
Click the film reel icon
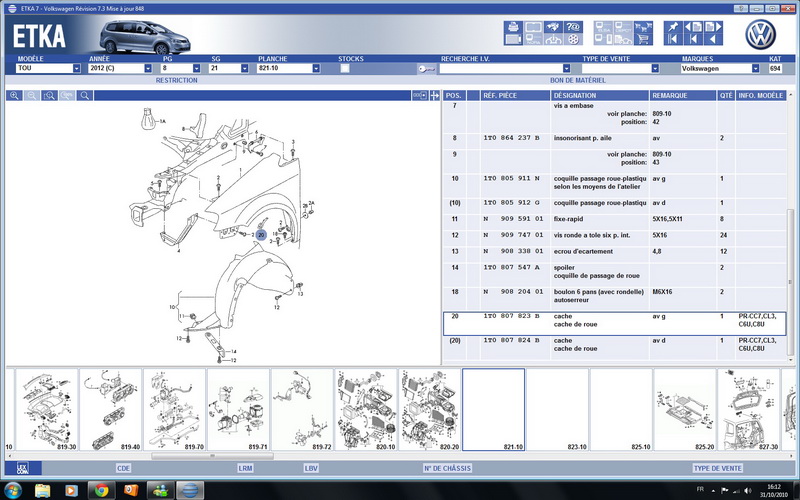(573, 39)
